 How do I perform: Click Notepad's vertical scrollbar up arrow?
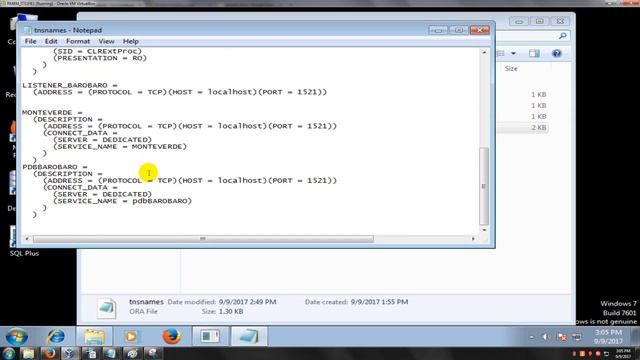tap(484, 53)
